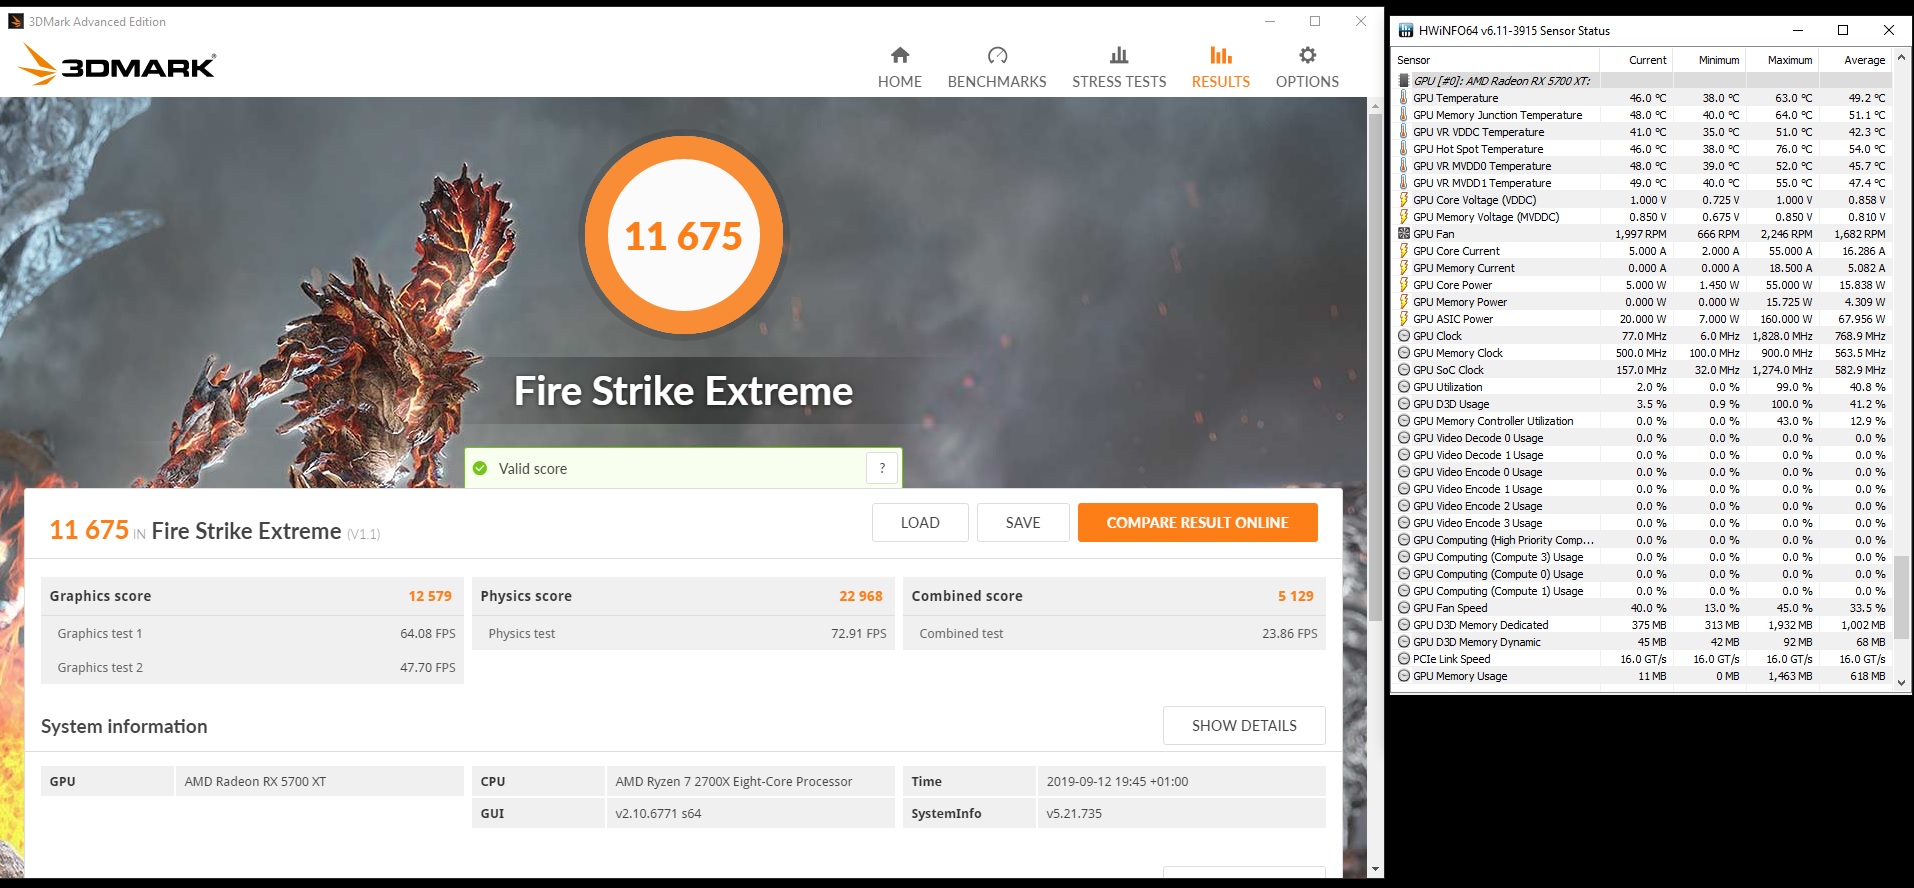This screenshot has width=1914, height=888.
Task: Select the GPU [#0] AMD Radeon RX 5700 XT row
Action: 1642,81
